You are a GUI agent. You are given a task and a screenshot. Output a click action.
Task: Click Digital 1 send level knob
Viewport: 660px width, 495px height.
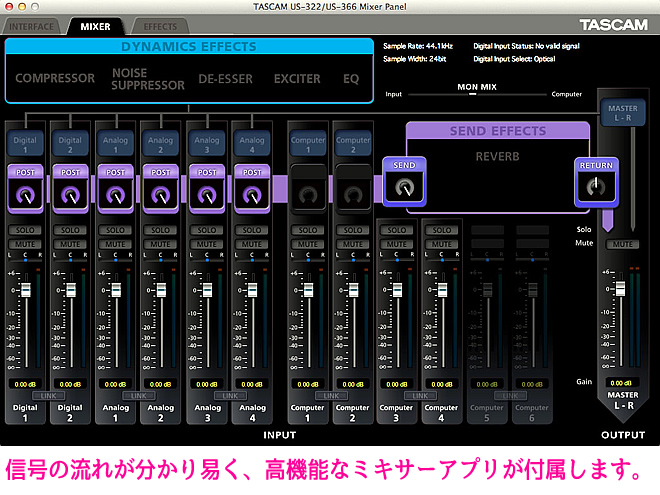(x=25, y=195)
